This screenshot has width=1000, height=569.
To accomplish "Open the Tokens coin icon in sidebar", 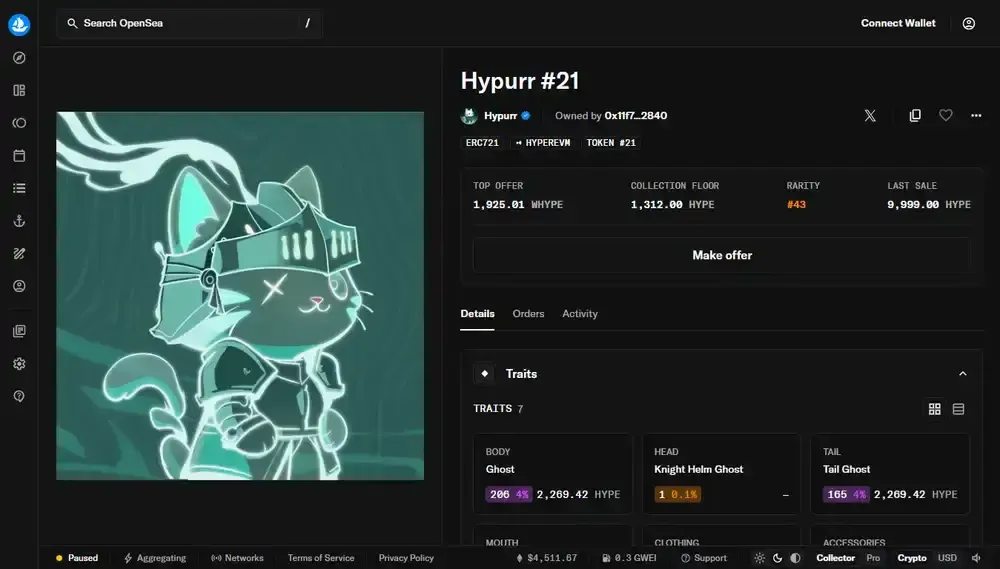I will [19, 123].
